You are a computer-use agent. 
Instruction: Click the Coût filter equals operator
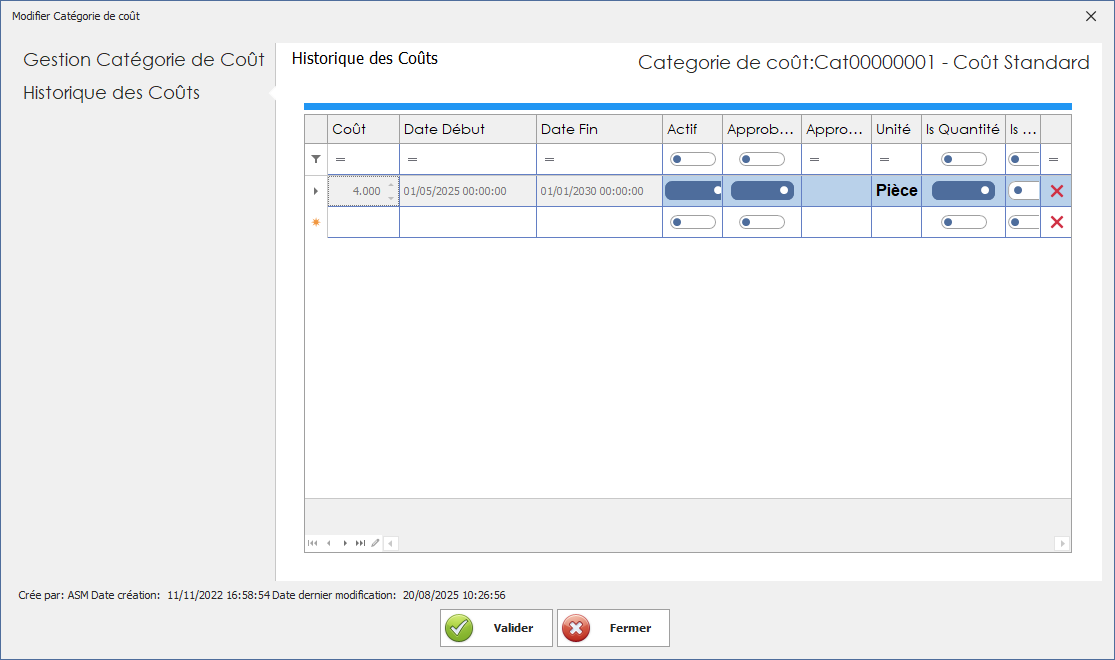[x=340, y=159]
